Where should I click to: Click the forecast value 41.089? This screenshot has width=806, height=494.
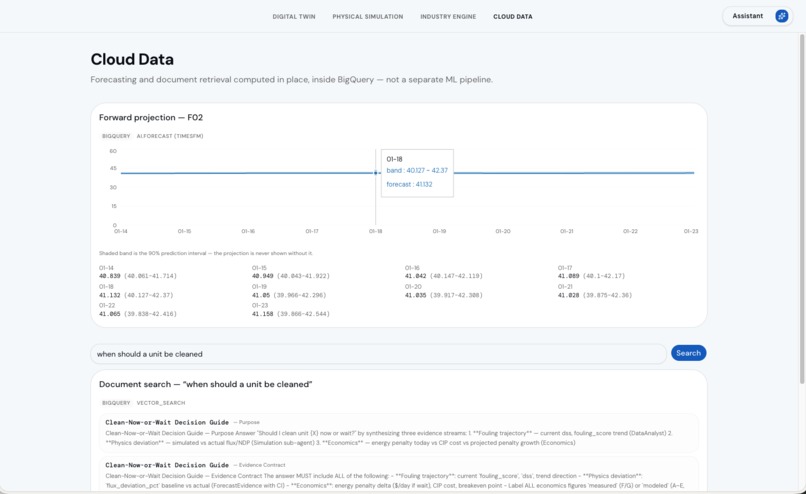[x=569, y=276]
